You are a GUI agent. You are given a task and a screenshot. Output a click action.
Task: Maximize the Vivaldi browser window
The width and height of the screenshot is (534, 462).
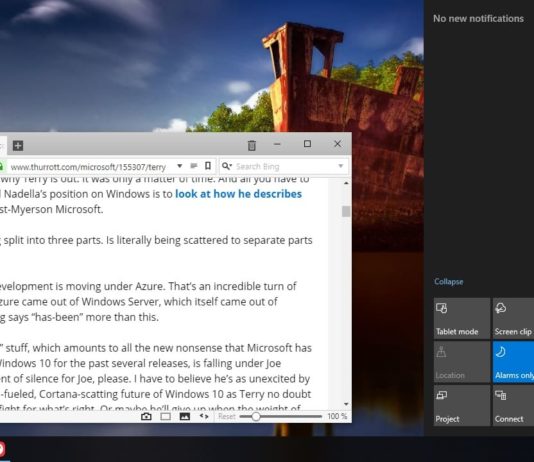click(307, 144)
